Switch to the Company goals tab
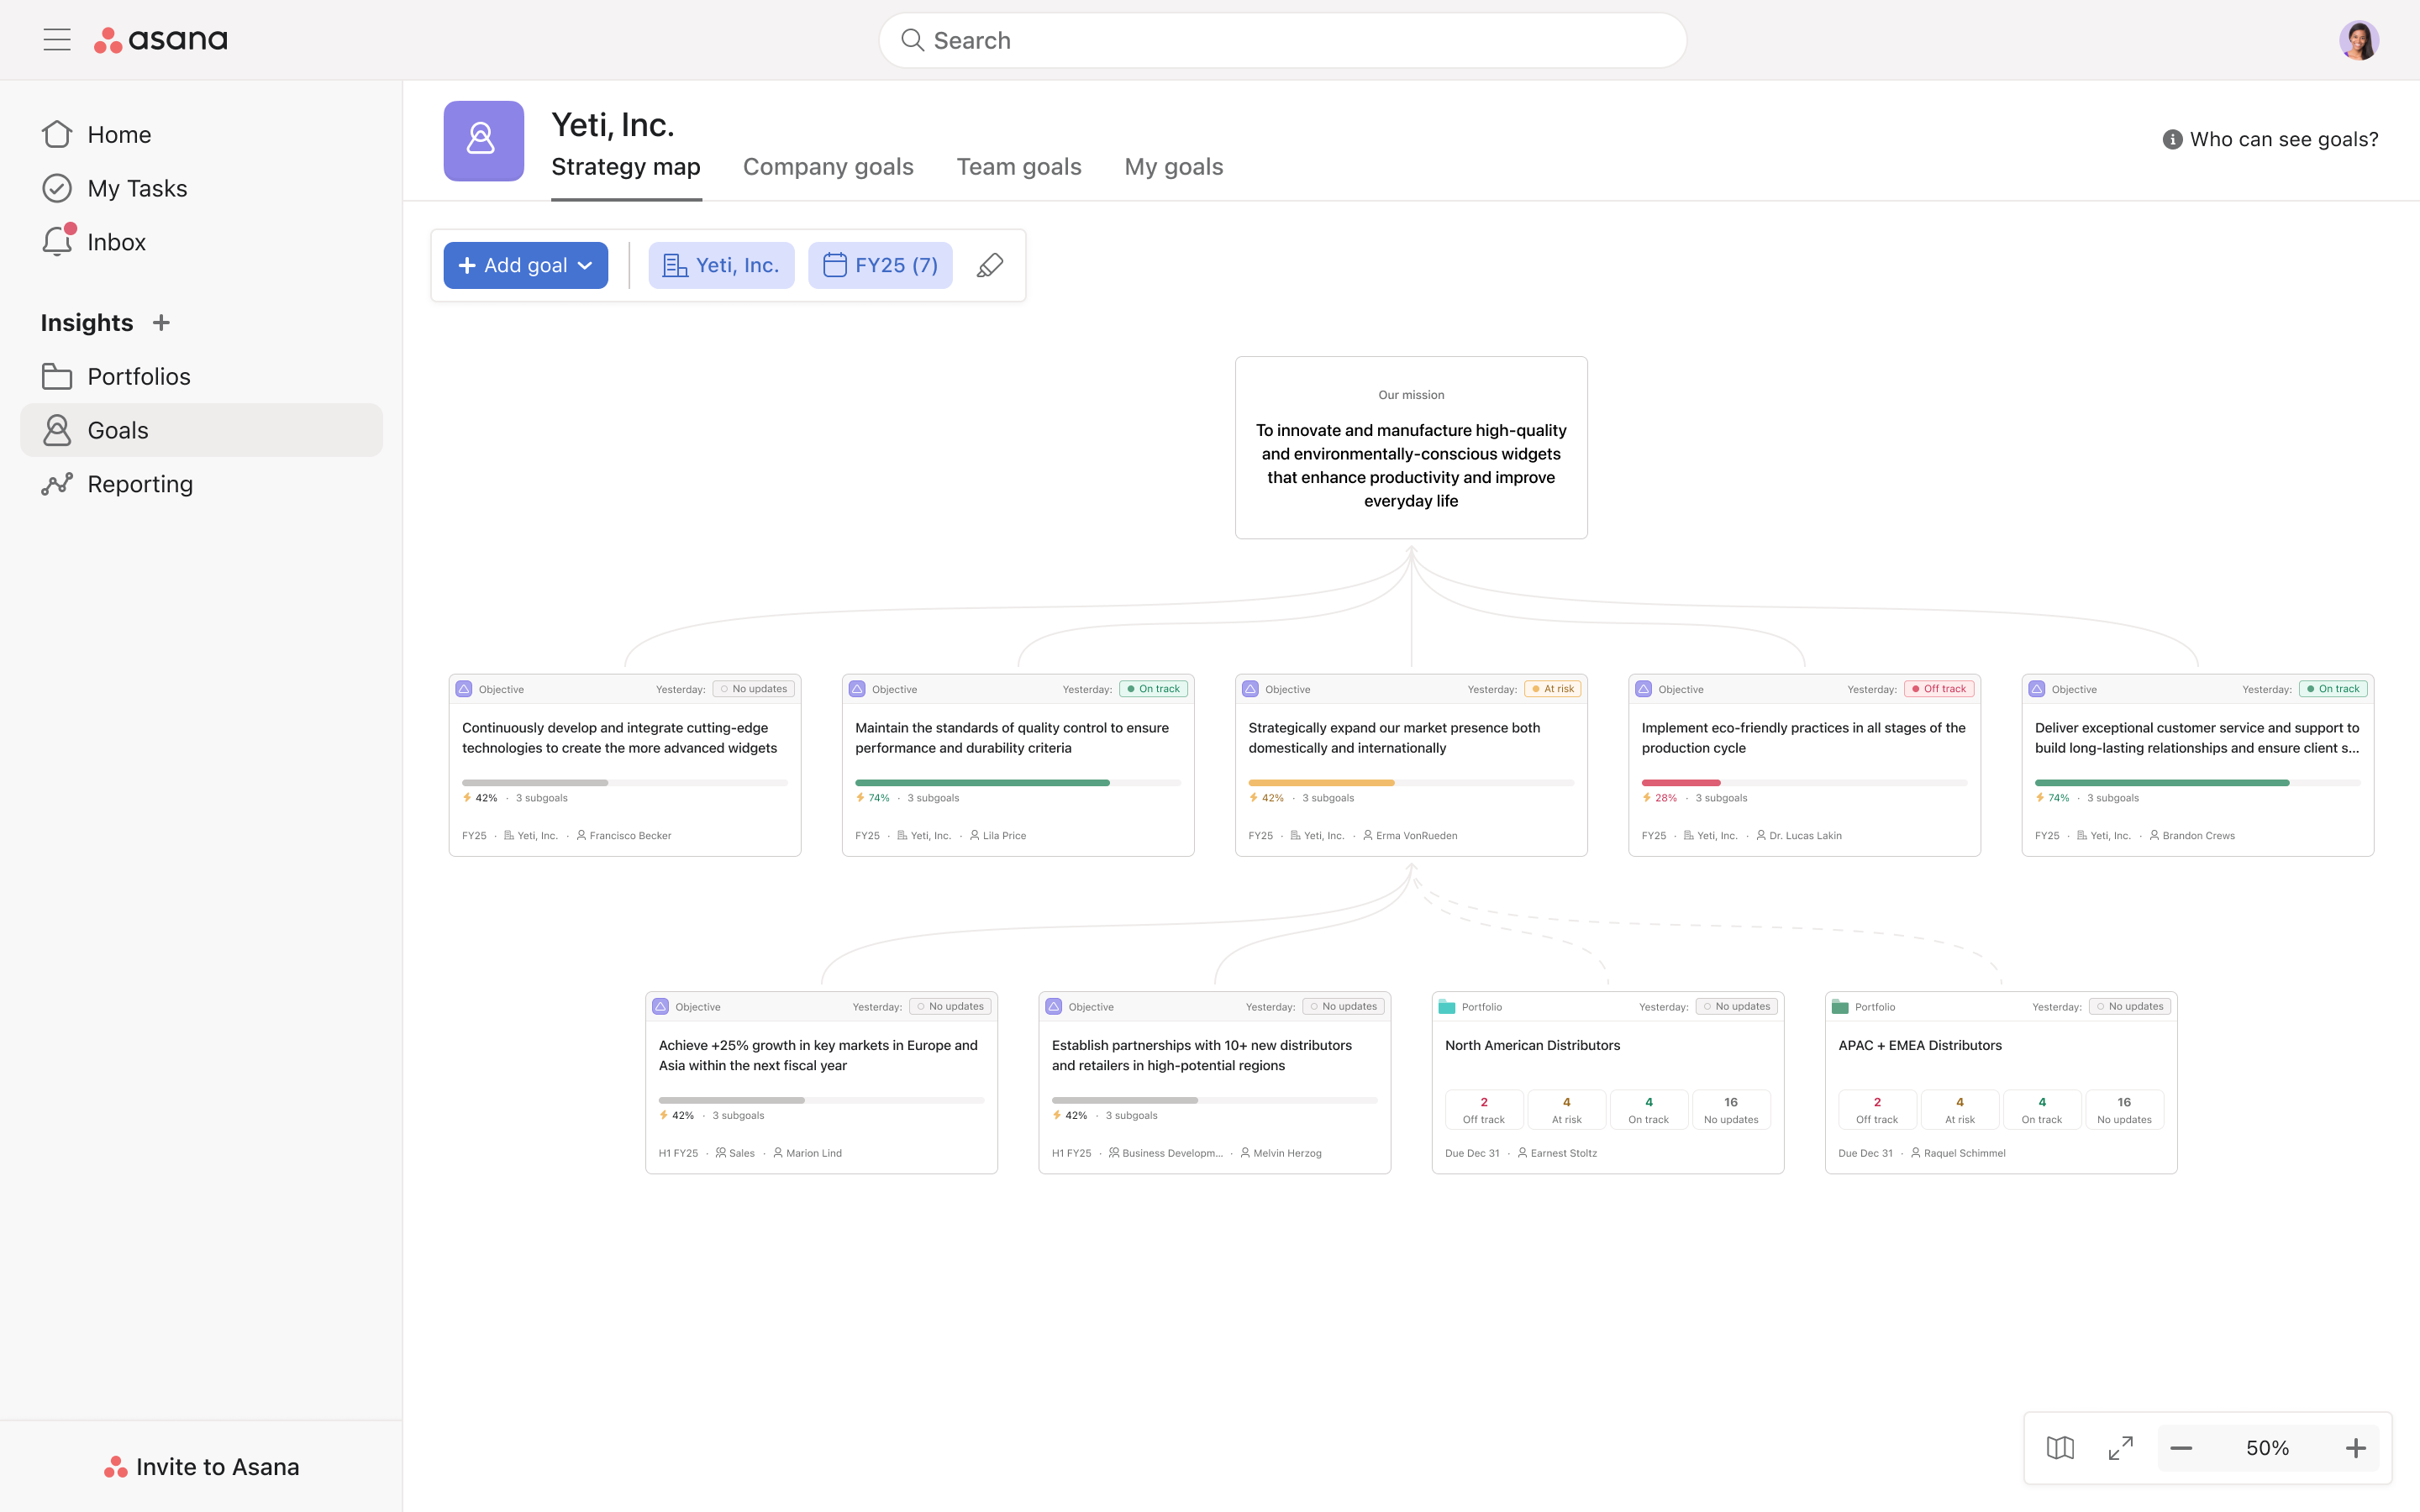 [828, 167]
